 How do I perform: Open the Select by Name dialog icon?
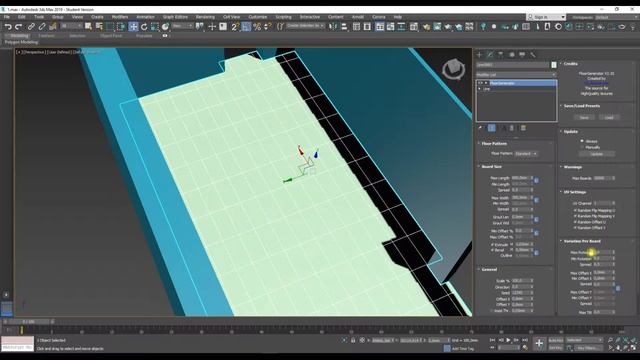click(x=99, y=27)
